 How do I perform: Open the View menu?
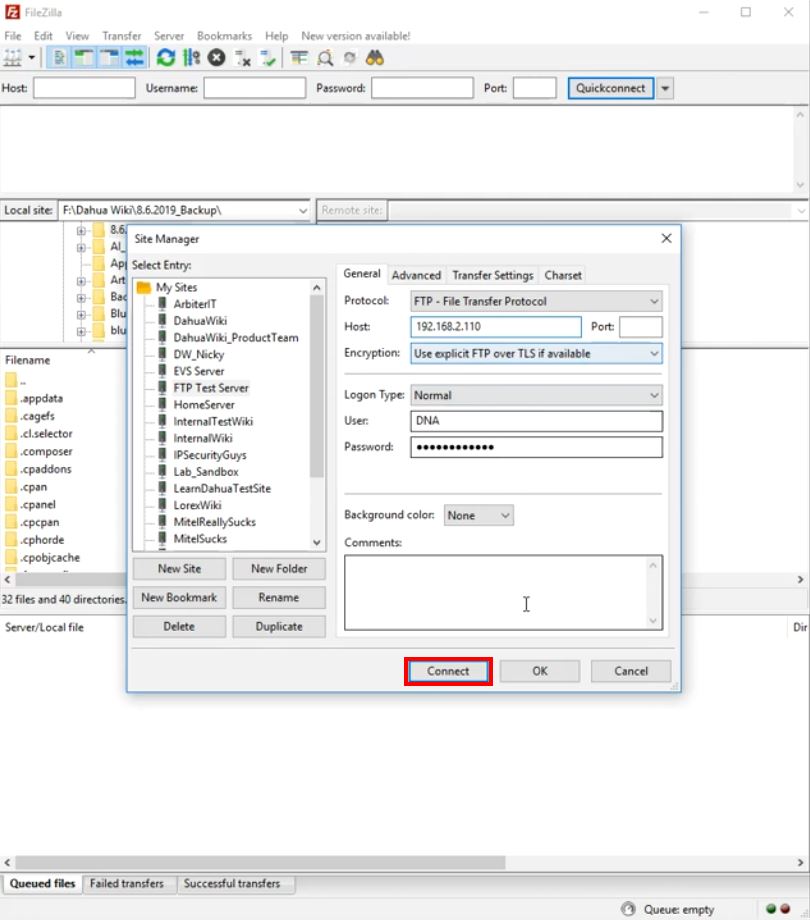77,36
